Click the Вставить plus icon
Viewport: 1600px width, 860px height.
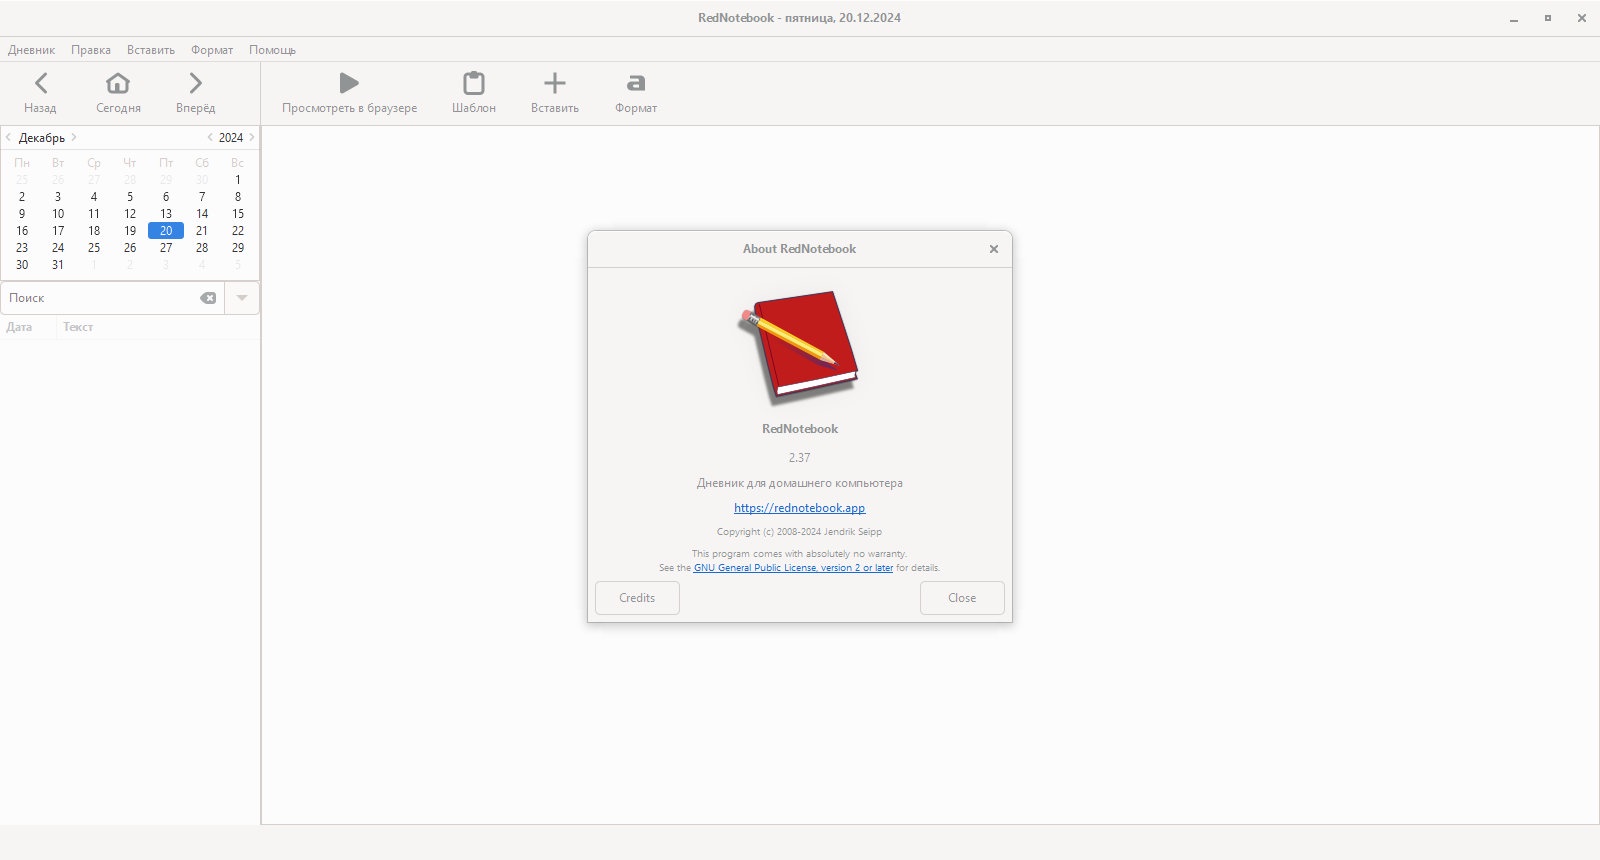click(555, 83)
